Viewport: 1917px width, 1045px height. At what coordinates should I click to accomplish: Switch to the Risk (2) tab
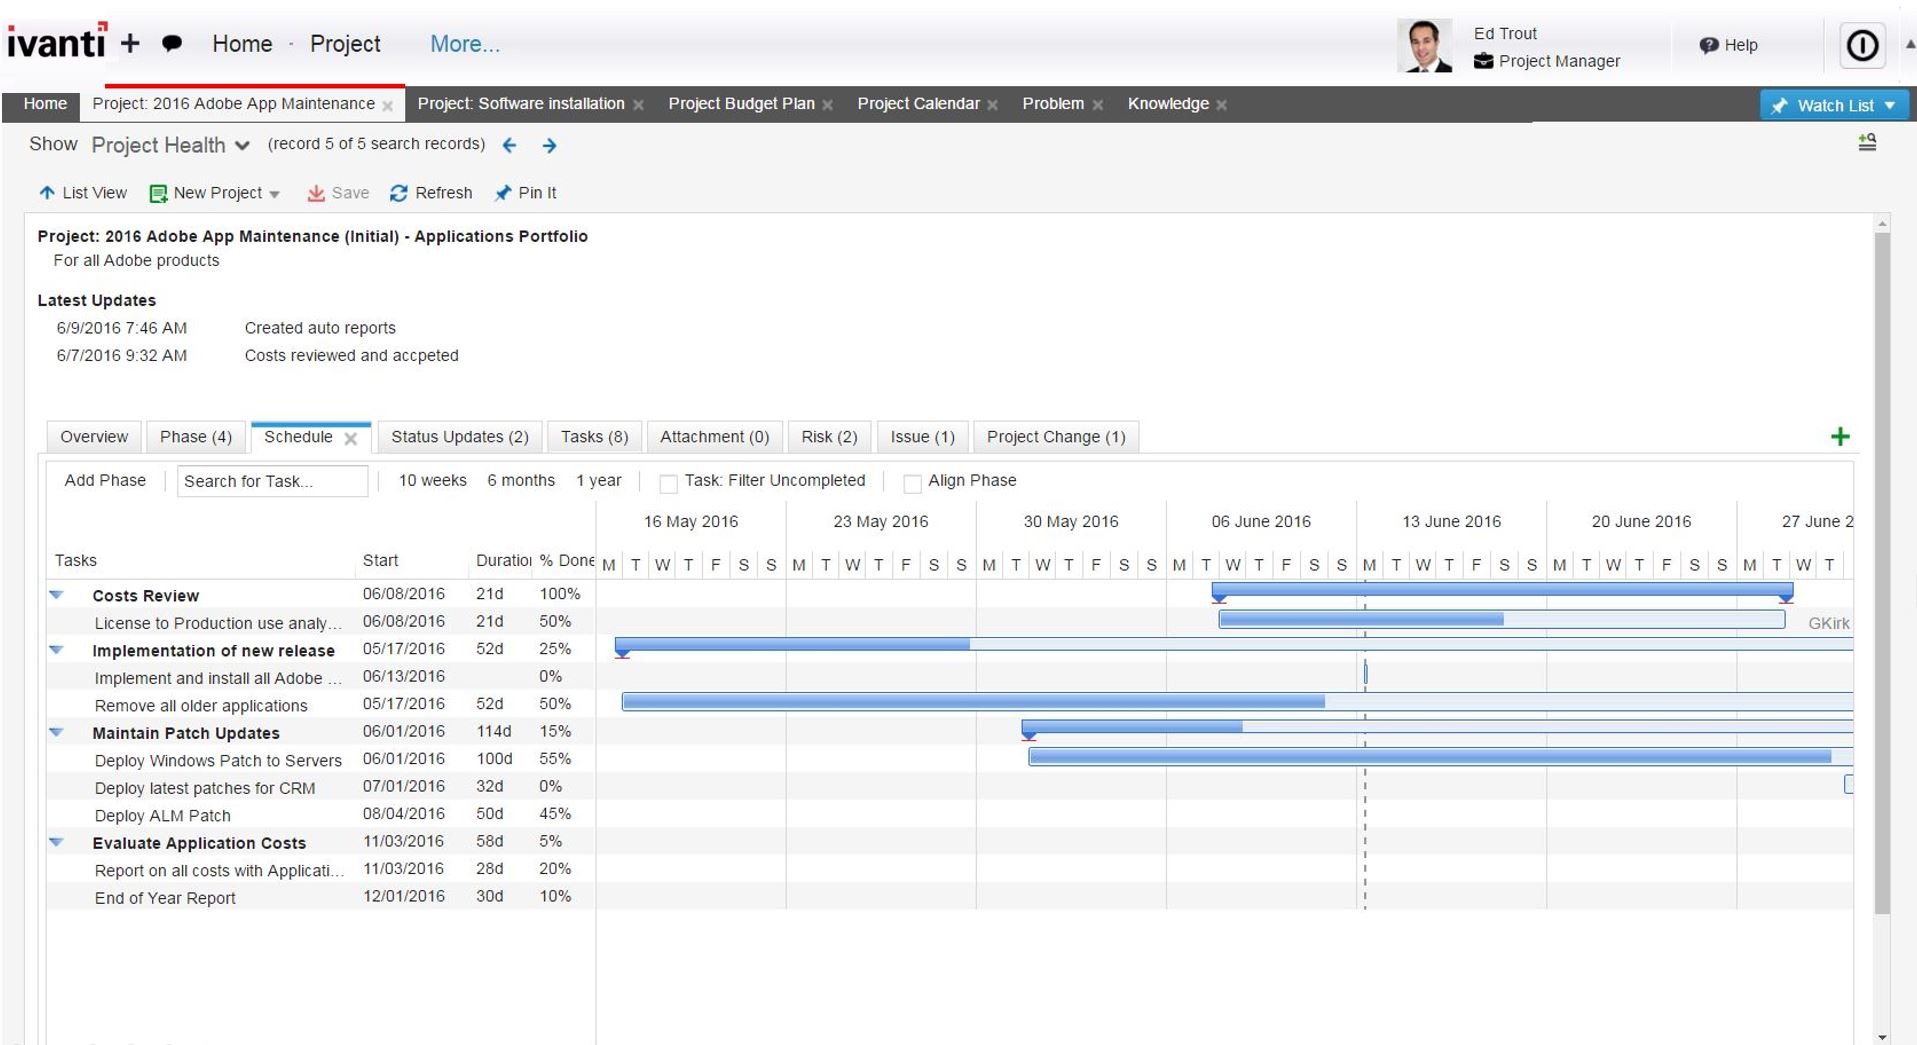828,436
